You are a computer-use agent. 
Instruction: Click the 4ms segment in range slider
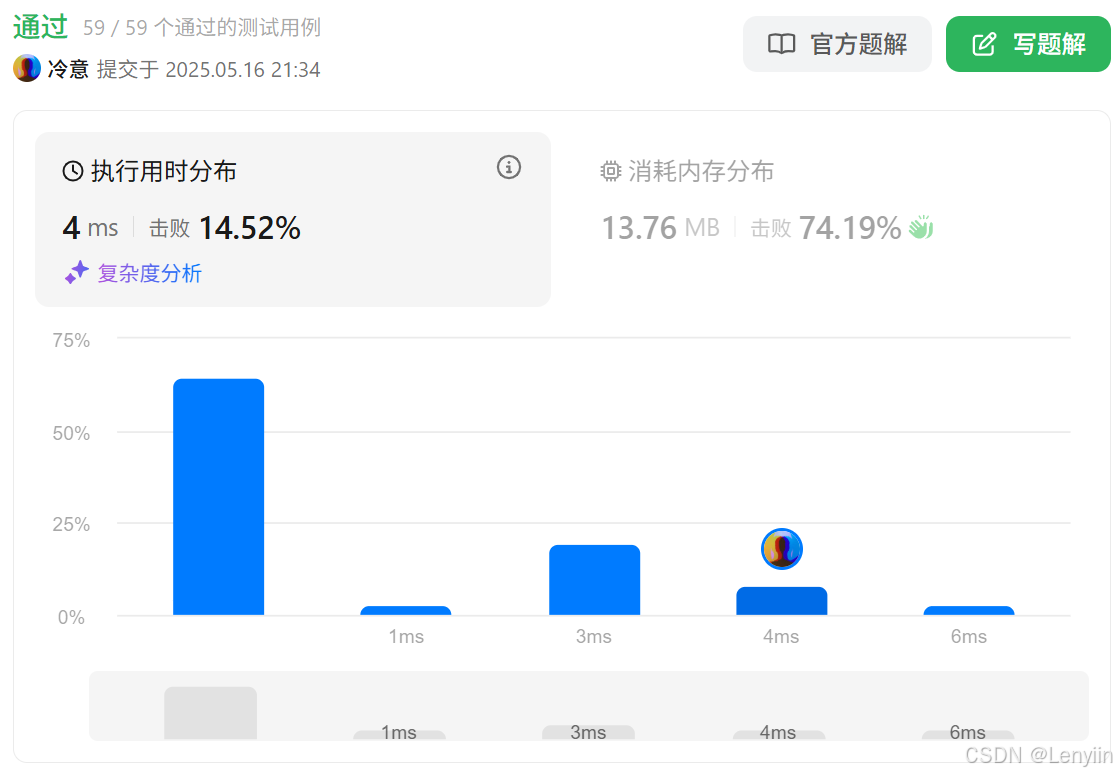click(779, 734)
